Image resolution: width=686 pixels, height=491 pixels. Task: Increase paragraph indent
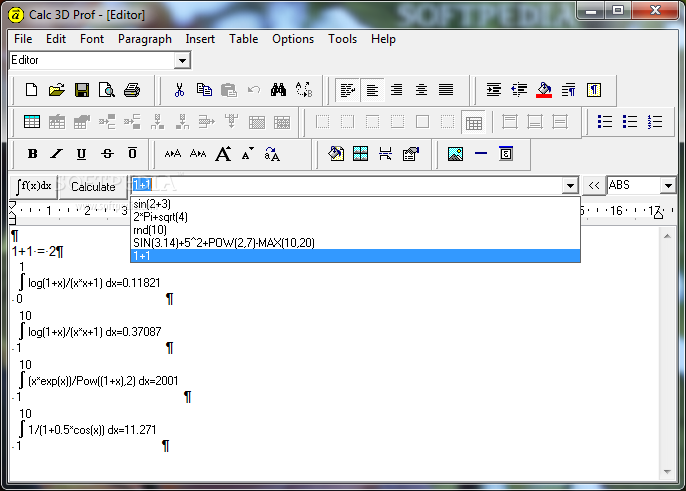(x=494, y=90)
